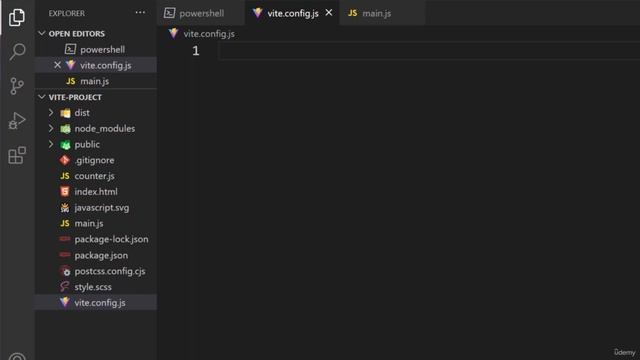
Task: Open the Extensions view
Action: coord(17,155)
